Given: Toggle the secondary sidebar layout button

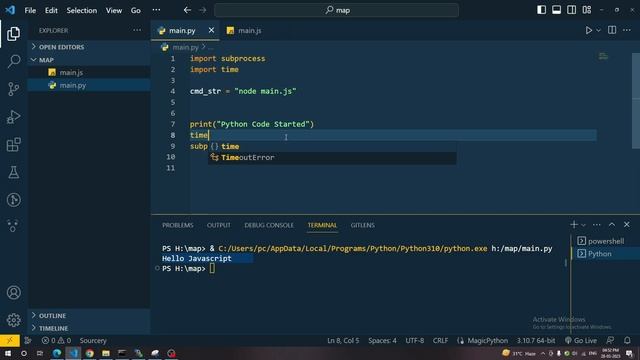Looking at the screenshot, I should [571, 10].
